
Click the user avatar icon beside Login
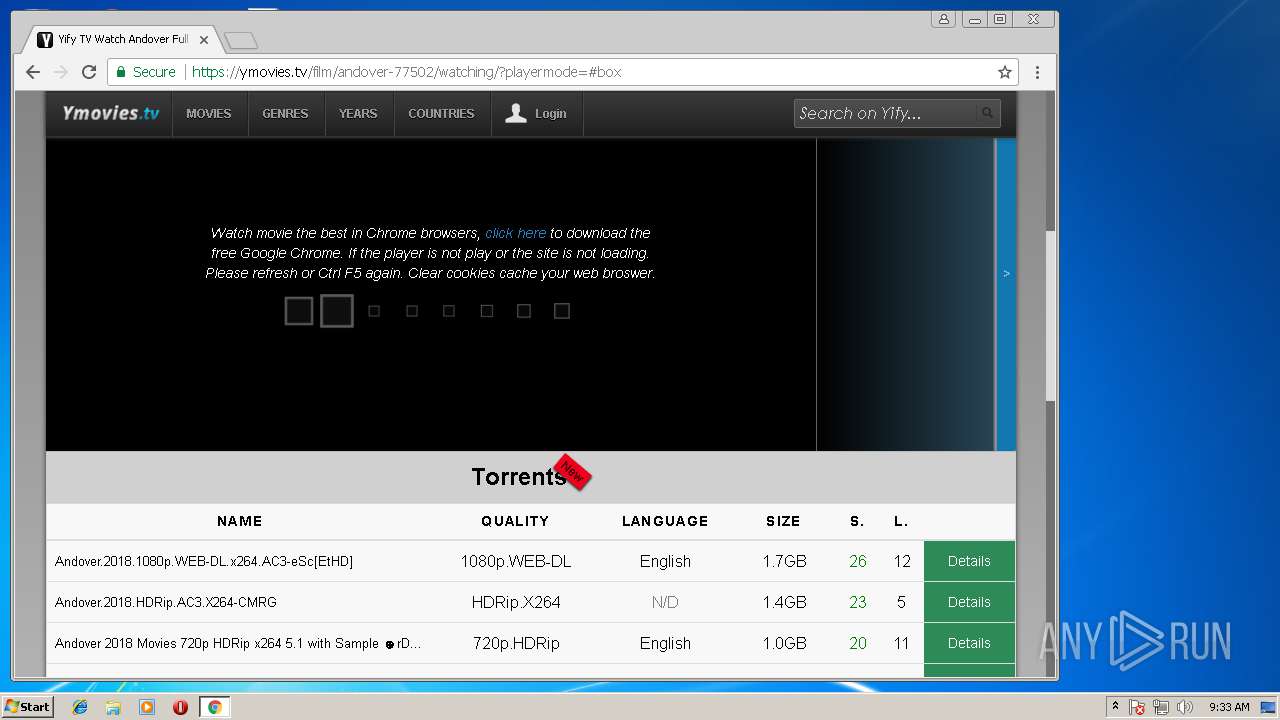pos(515,113)
